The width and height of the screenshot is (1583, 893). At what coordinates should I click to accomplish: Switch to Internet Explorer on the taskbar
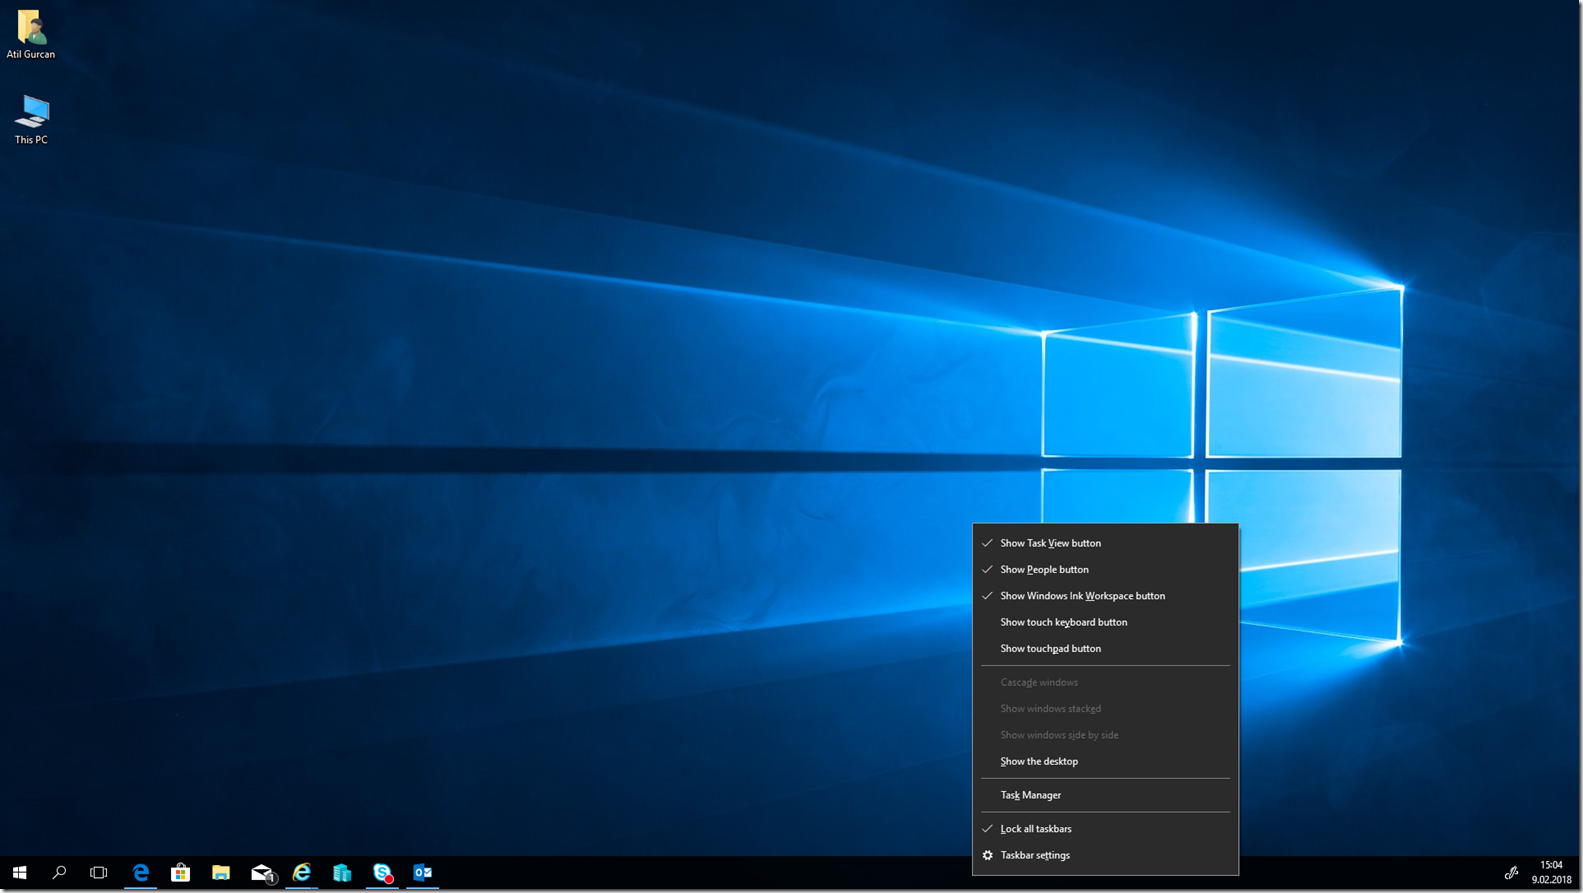tap(302, 873)
